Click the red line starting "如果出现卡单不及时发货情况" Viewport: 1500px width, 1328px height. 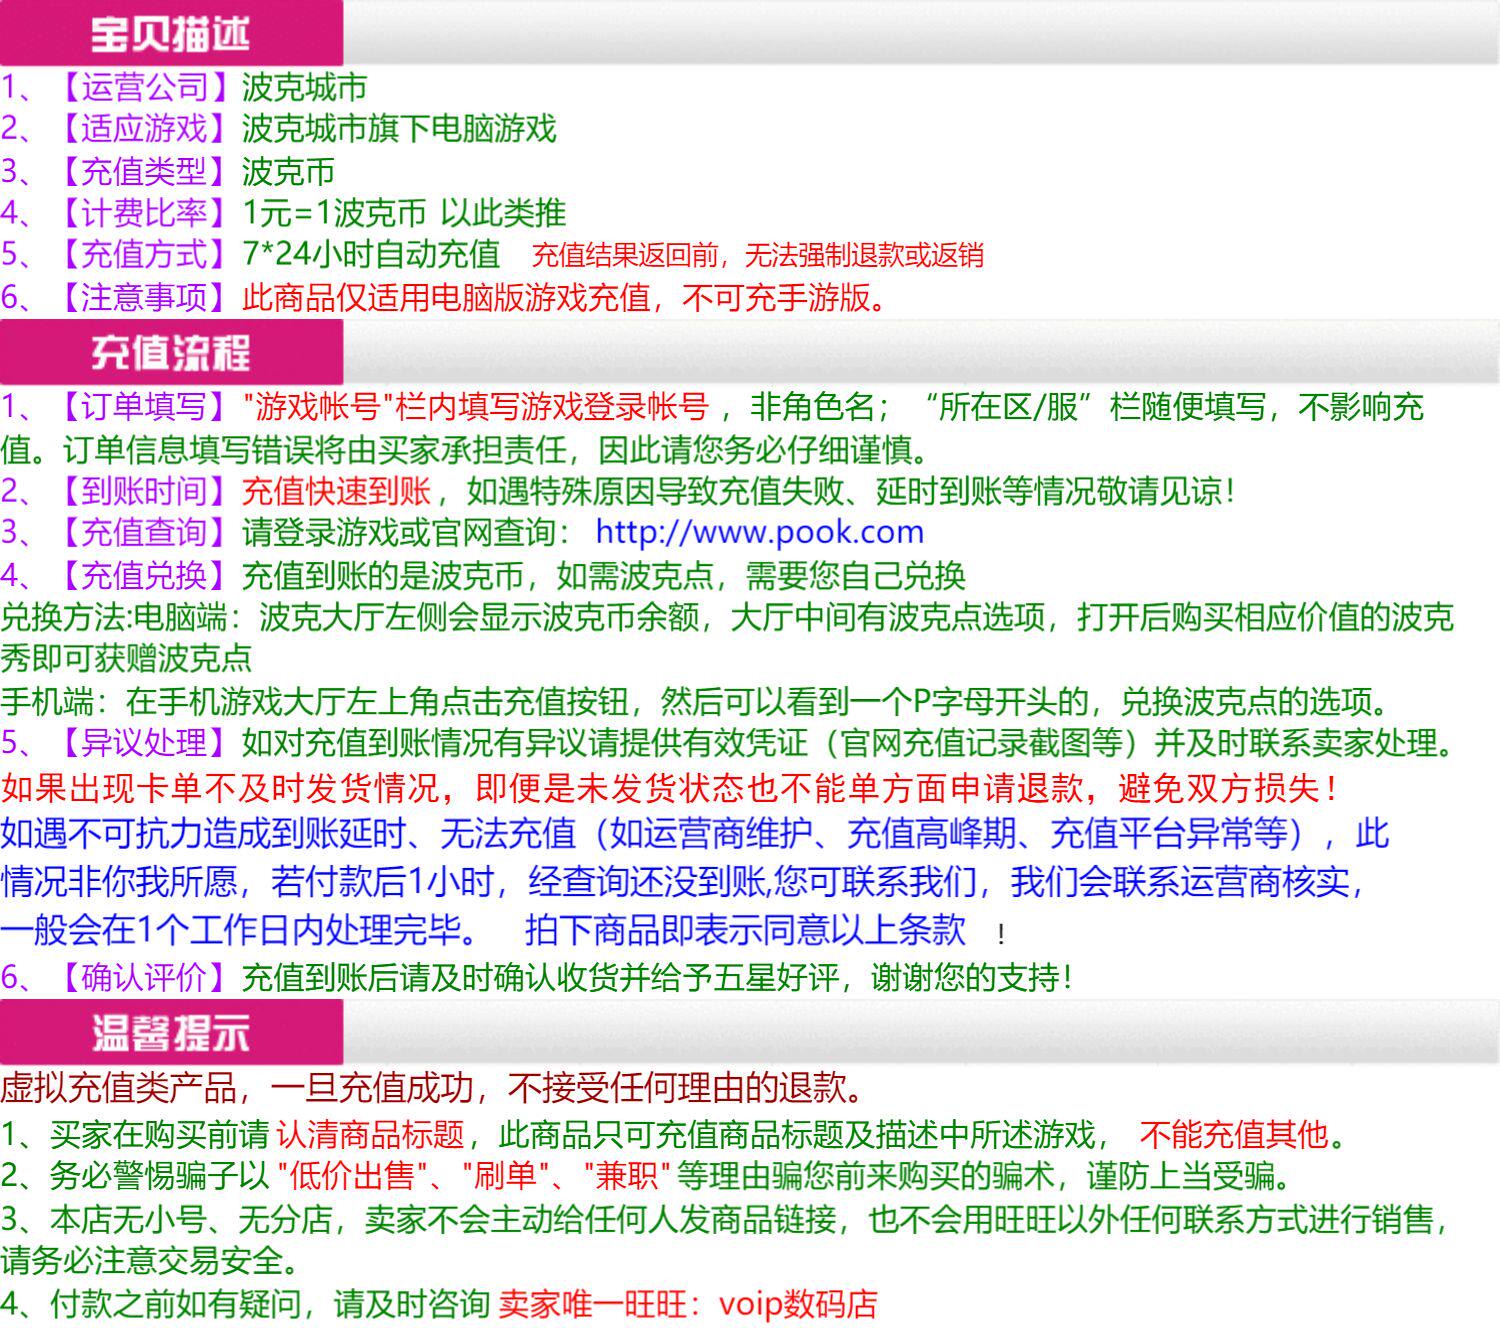point(669,789)
